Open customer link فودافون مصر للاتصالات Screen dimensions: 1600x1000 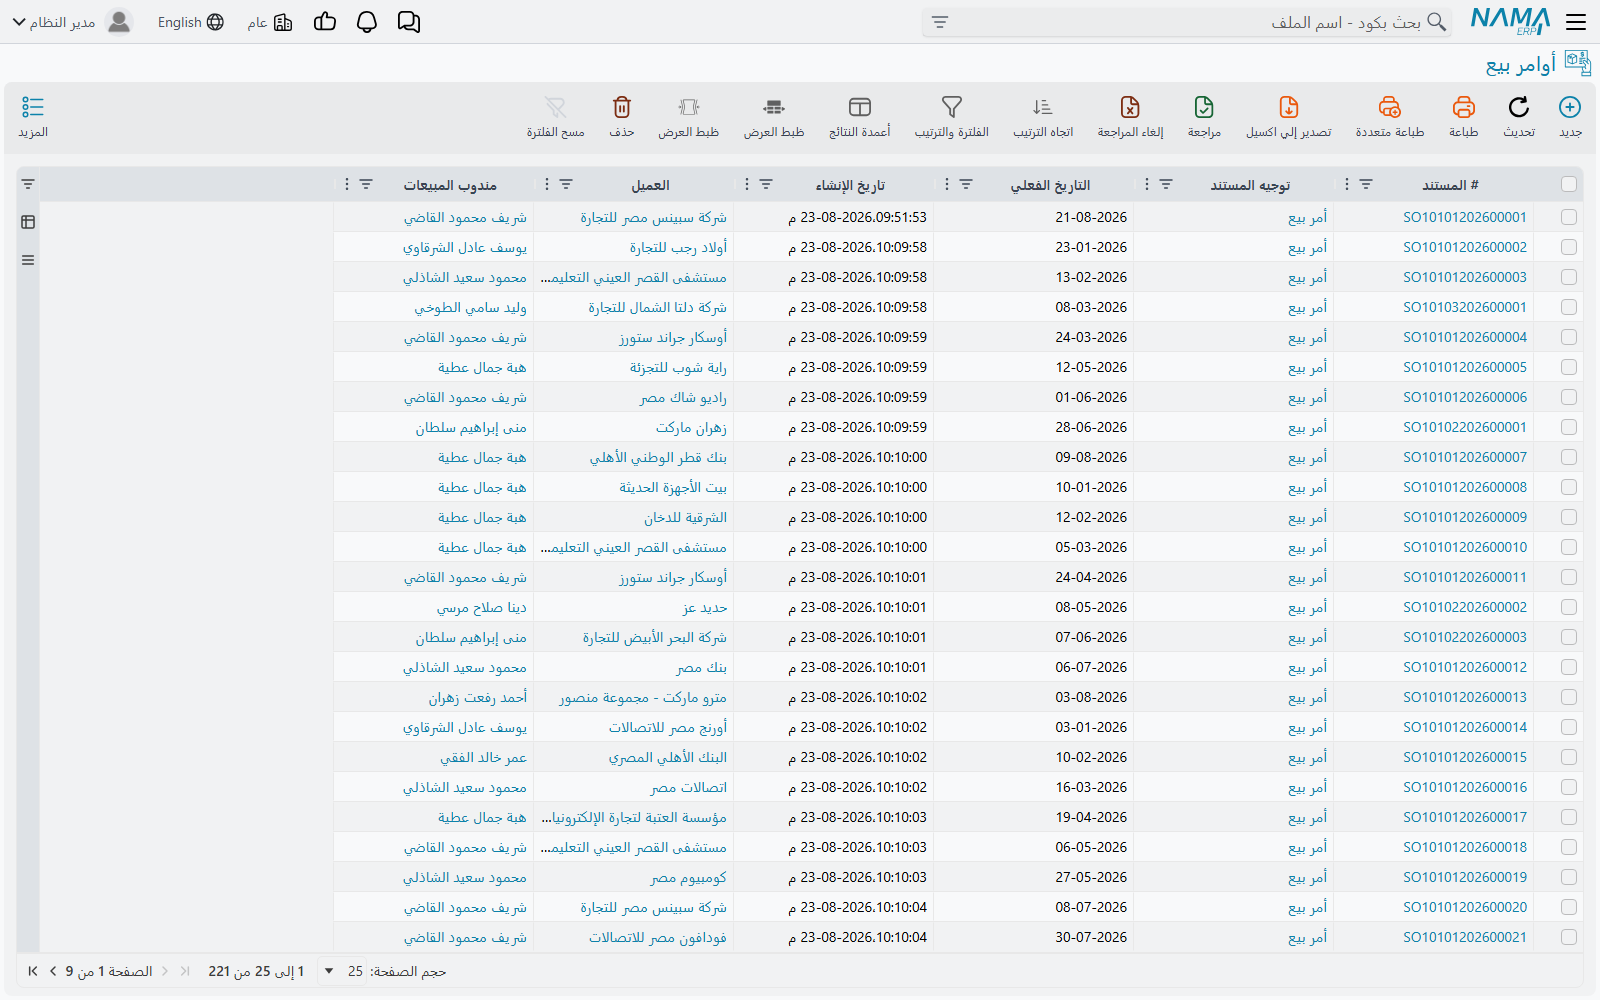click(x=658, y=937)
